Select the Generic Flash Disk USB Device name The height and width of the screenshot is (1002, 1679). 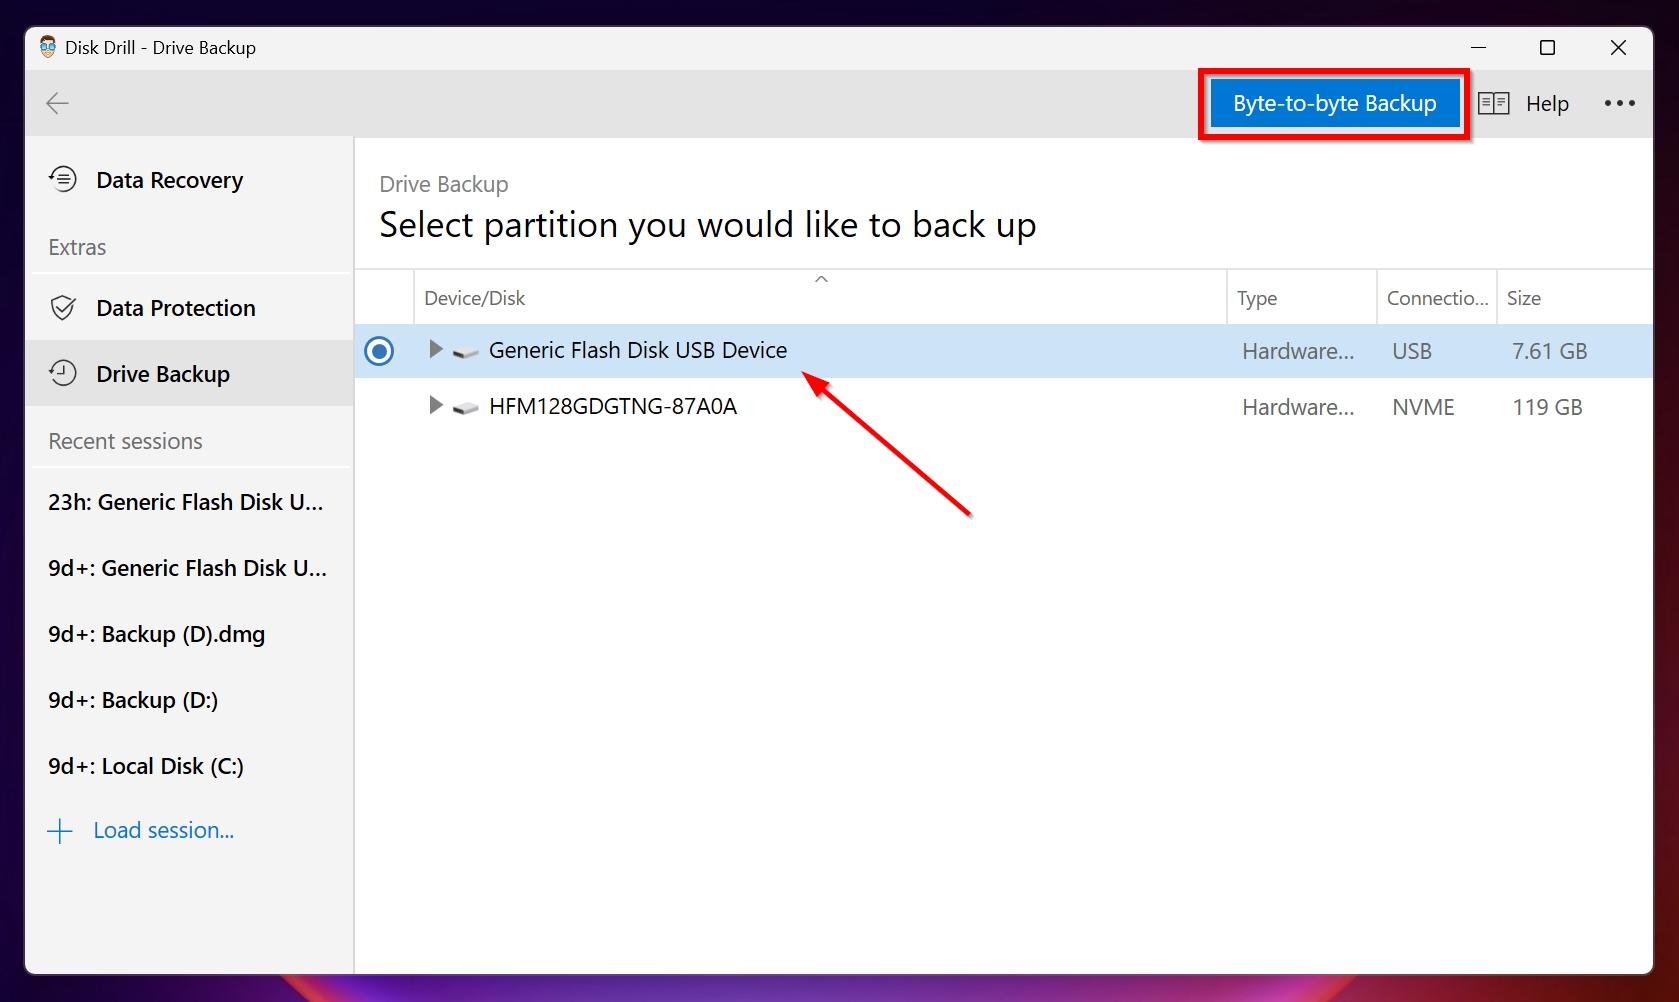click(638, 350)
